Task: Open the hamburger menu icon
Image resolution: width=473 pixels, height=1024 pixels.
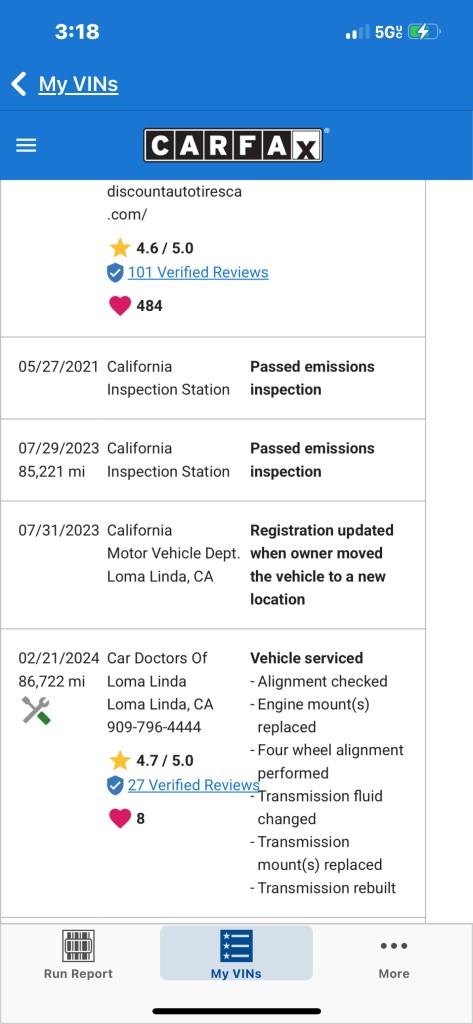Action: (x=26, y=146)
